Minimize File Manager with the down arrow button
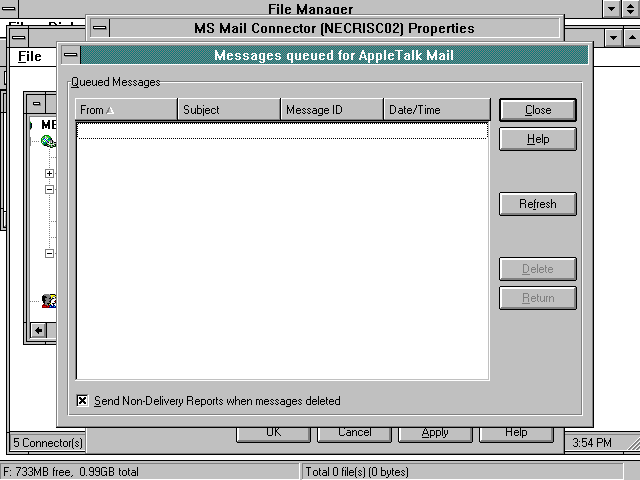Screen dimensions: 640x480 [x=612, y=9]
